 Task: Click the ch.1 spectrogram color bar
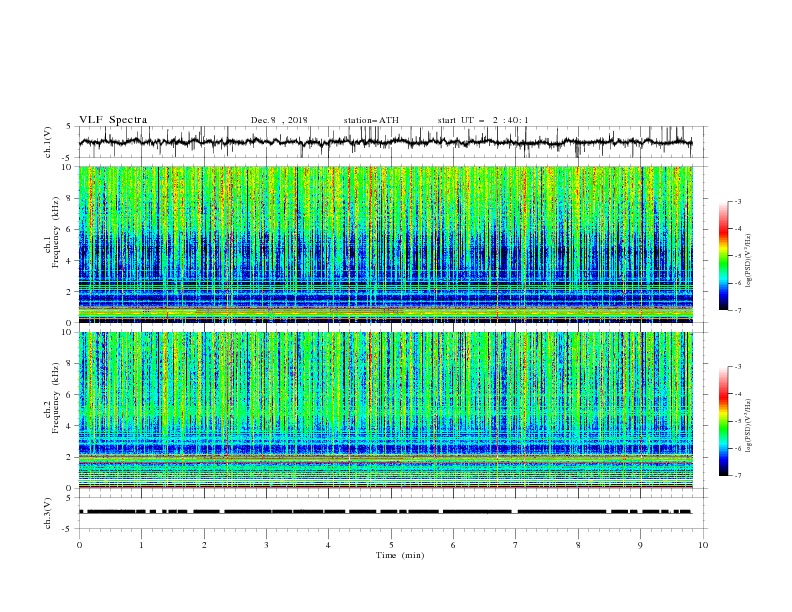723,256
